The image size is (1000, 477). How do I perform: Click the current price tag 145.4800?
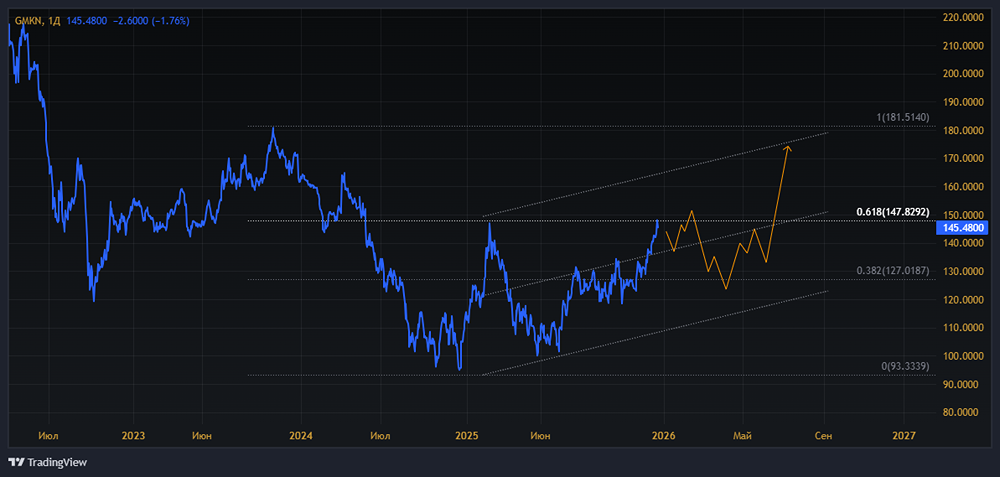pos(961,227)
